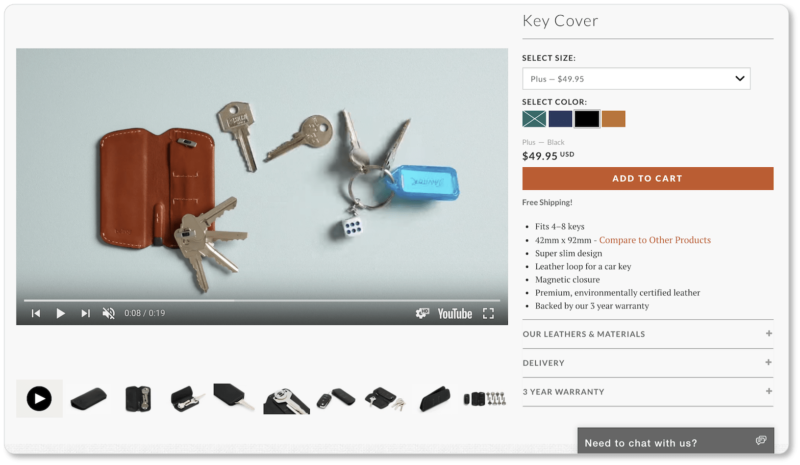800x465 pixels.
Task: Open the video player settings gear
Action: (x=422, y=313)
